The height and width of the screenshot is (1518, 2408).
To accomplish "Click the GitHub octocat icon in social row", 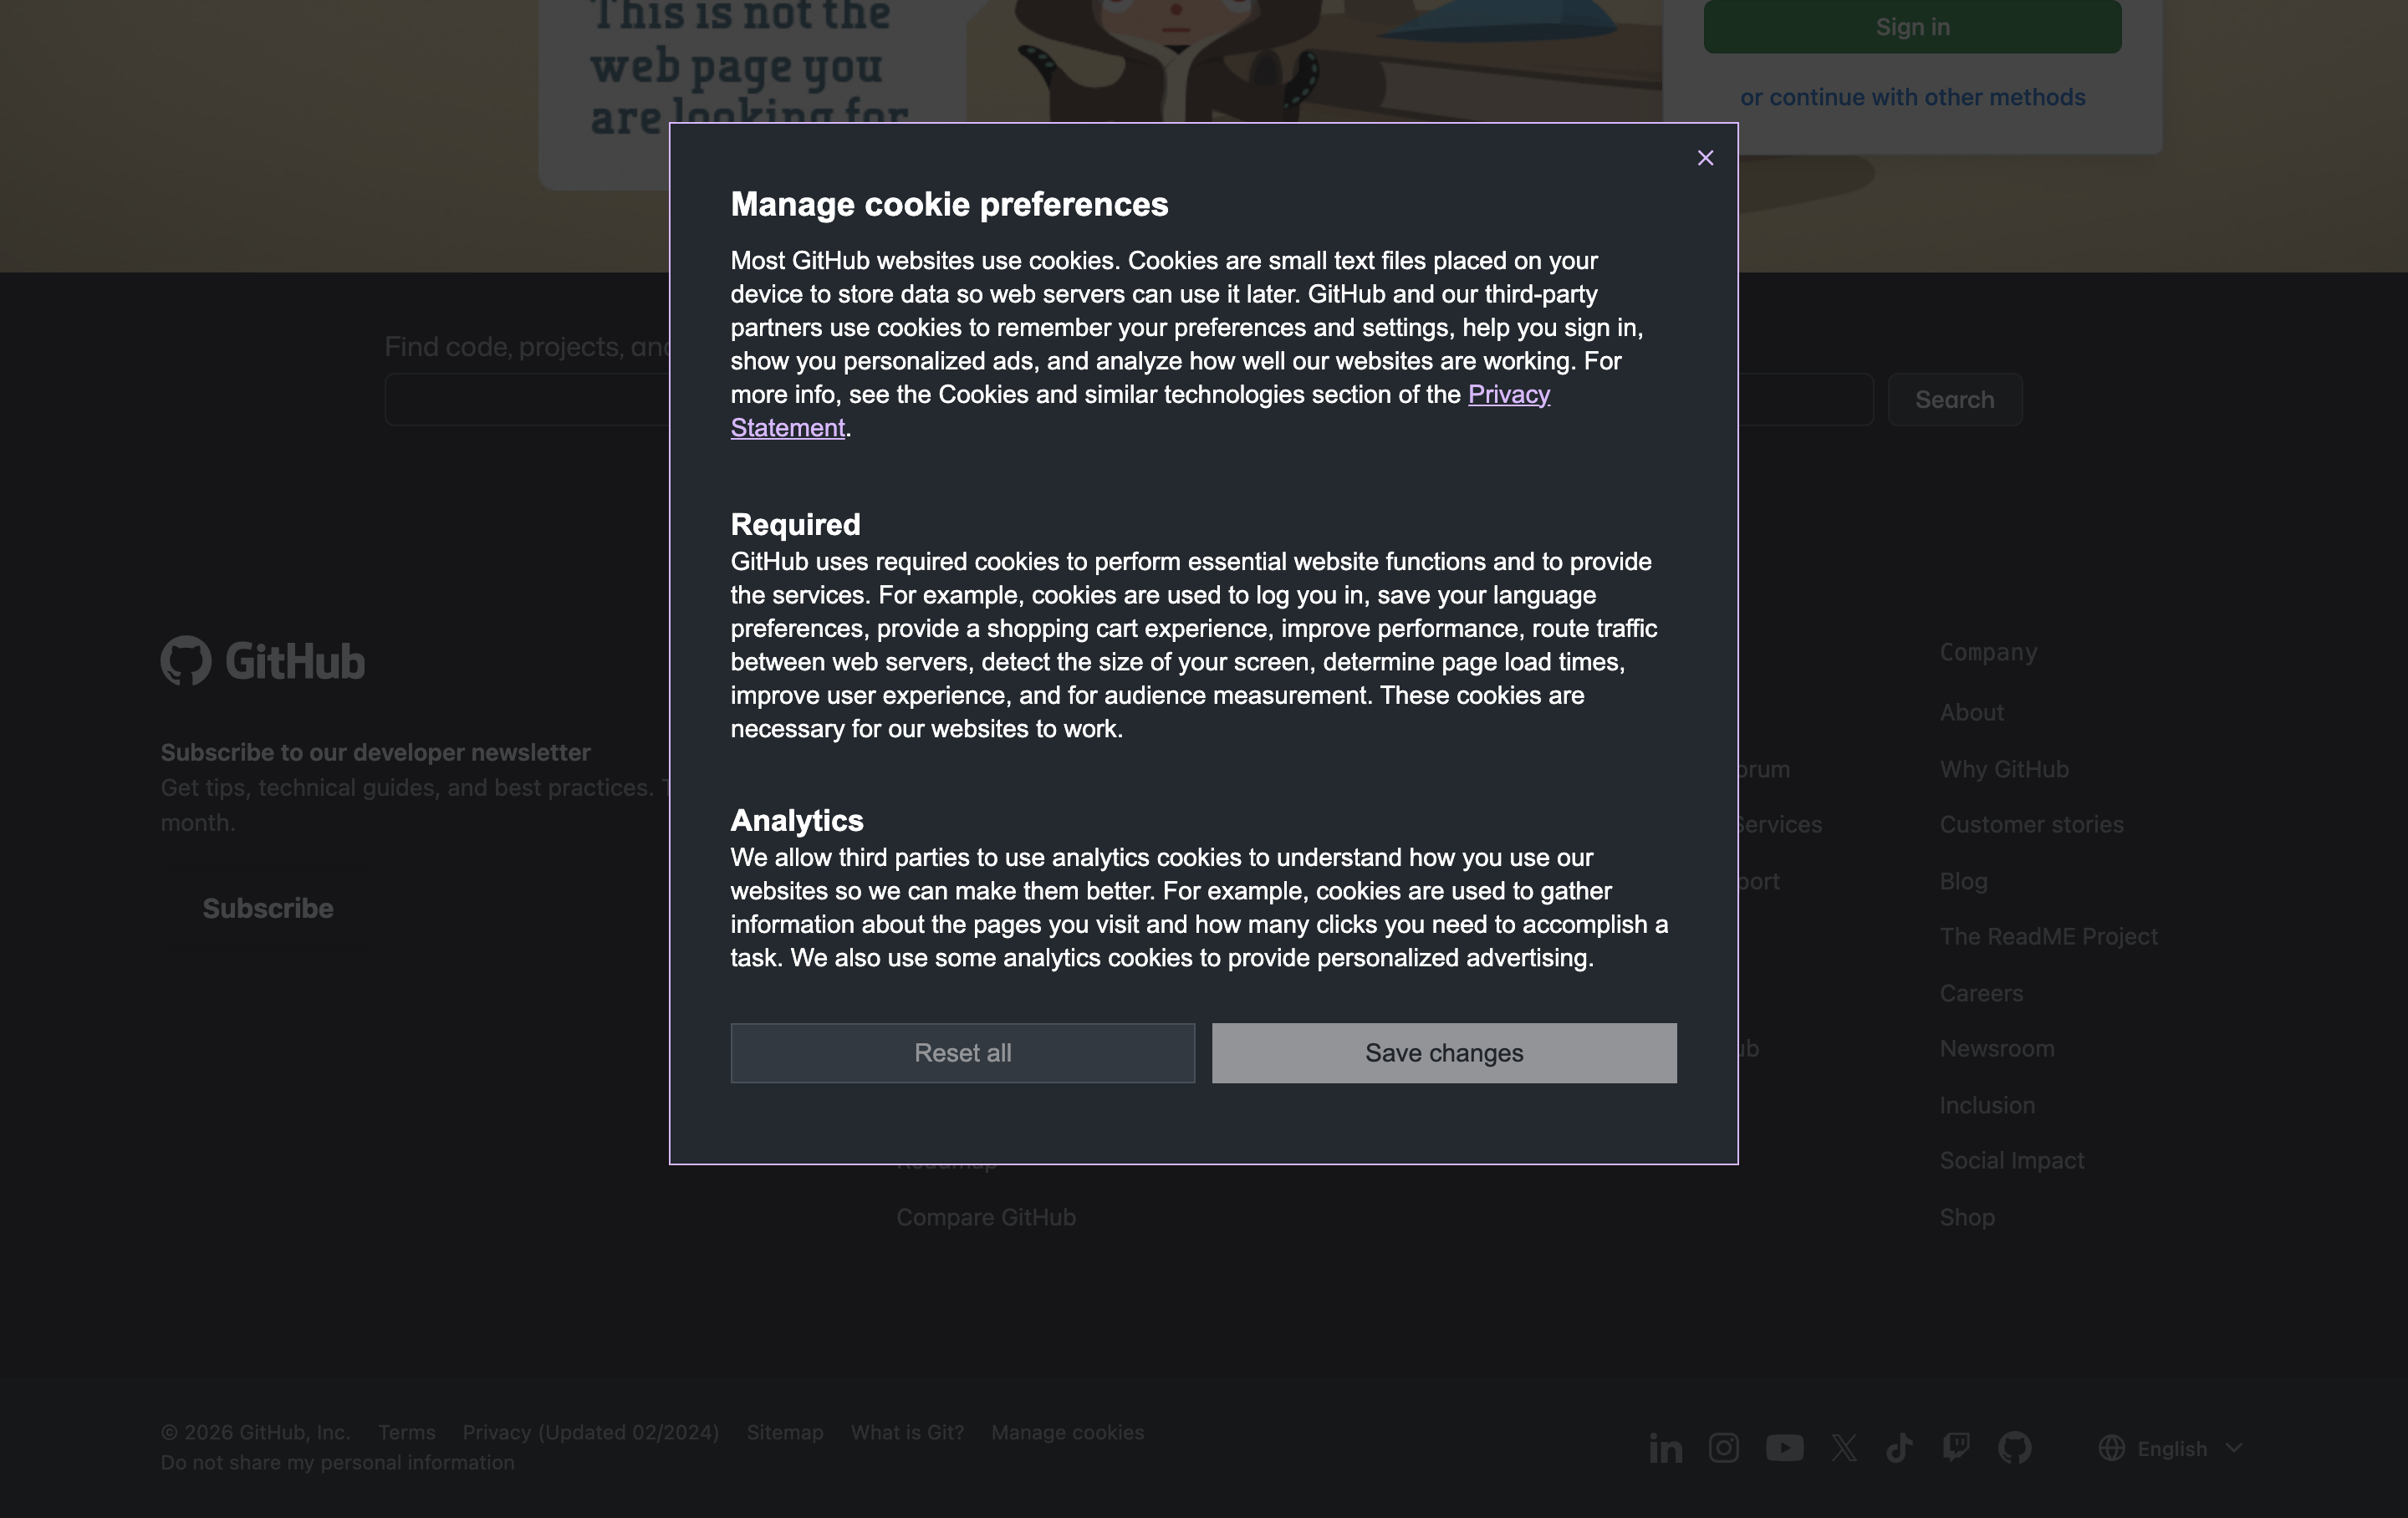I will pyautogui.click(x=2014, y=1448).
